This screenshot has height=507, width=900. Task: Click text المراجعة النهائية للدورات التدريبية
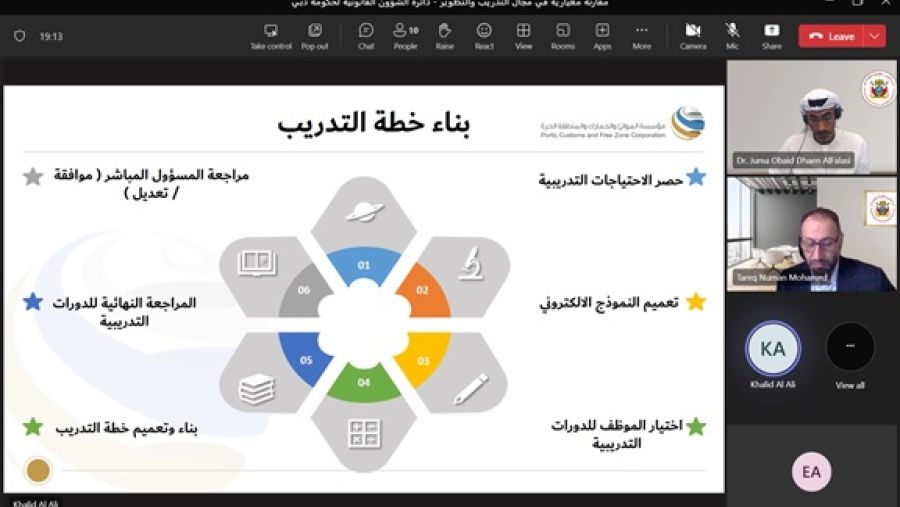(x=125, y=312)
